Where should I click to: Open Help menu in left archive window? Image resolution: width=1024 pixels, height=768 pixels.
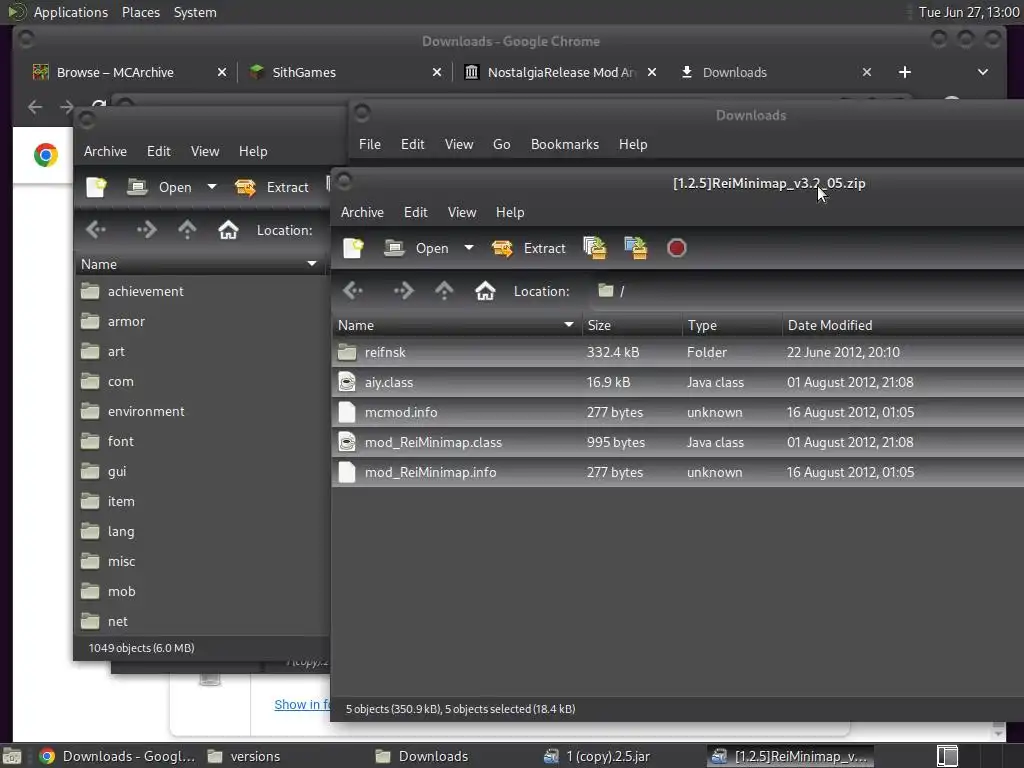[253, 152]
